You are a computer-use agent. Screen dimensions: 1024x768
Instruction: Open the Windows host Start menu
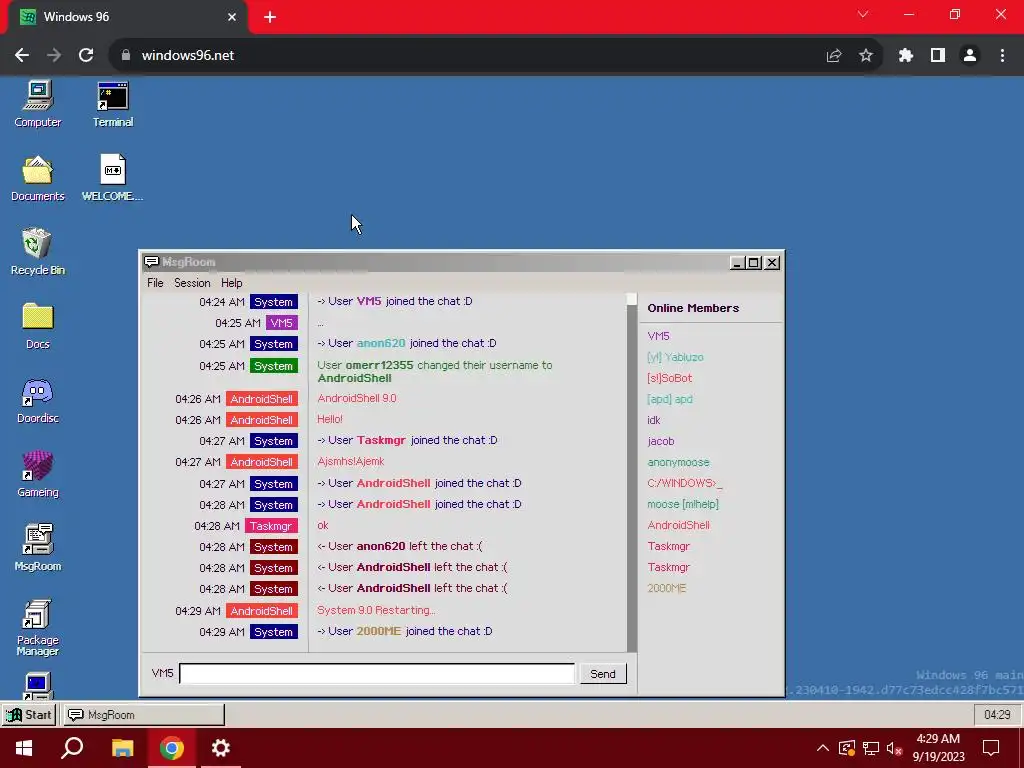(24, 748)
